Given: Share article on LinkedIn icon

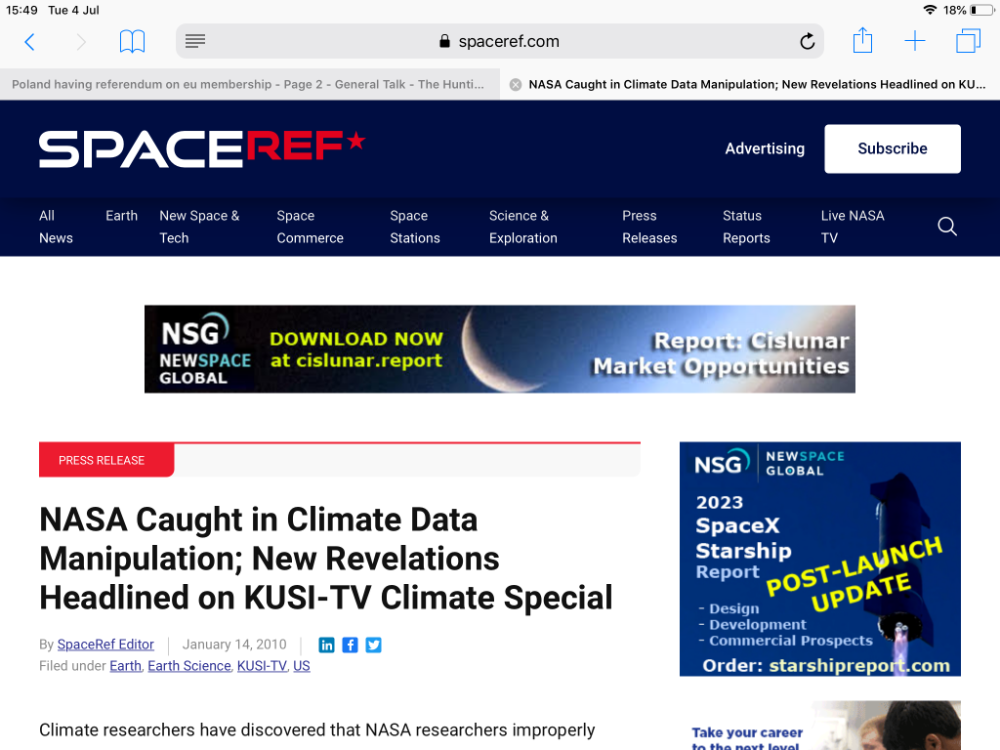Looking at the screenshot, I should tap(327, 645).
